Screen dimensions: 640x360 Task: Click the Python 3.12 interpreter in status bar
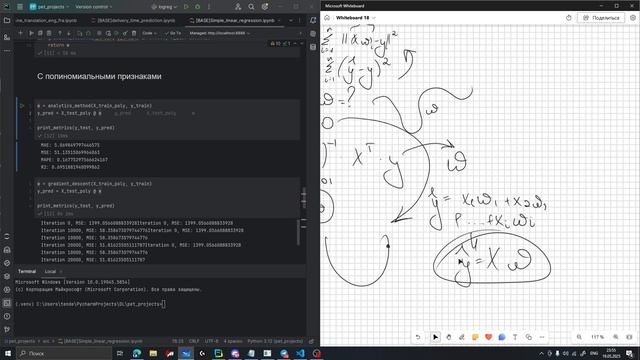(275, 341)
